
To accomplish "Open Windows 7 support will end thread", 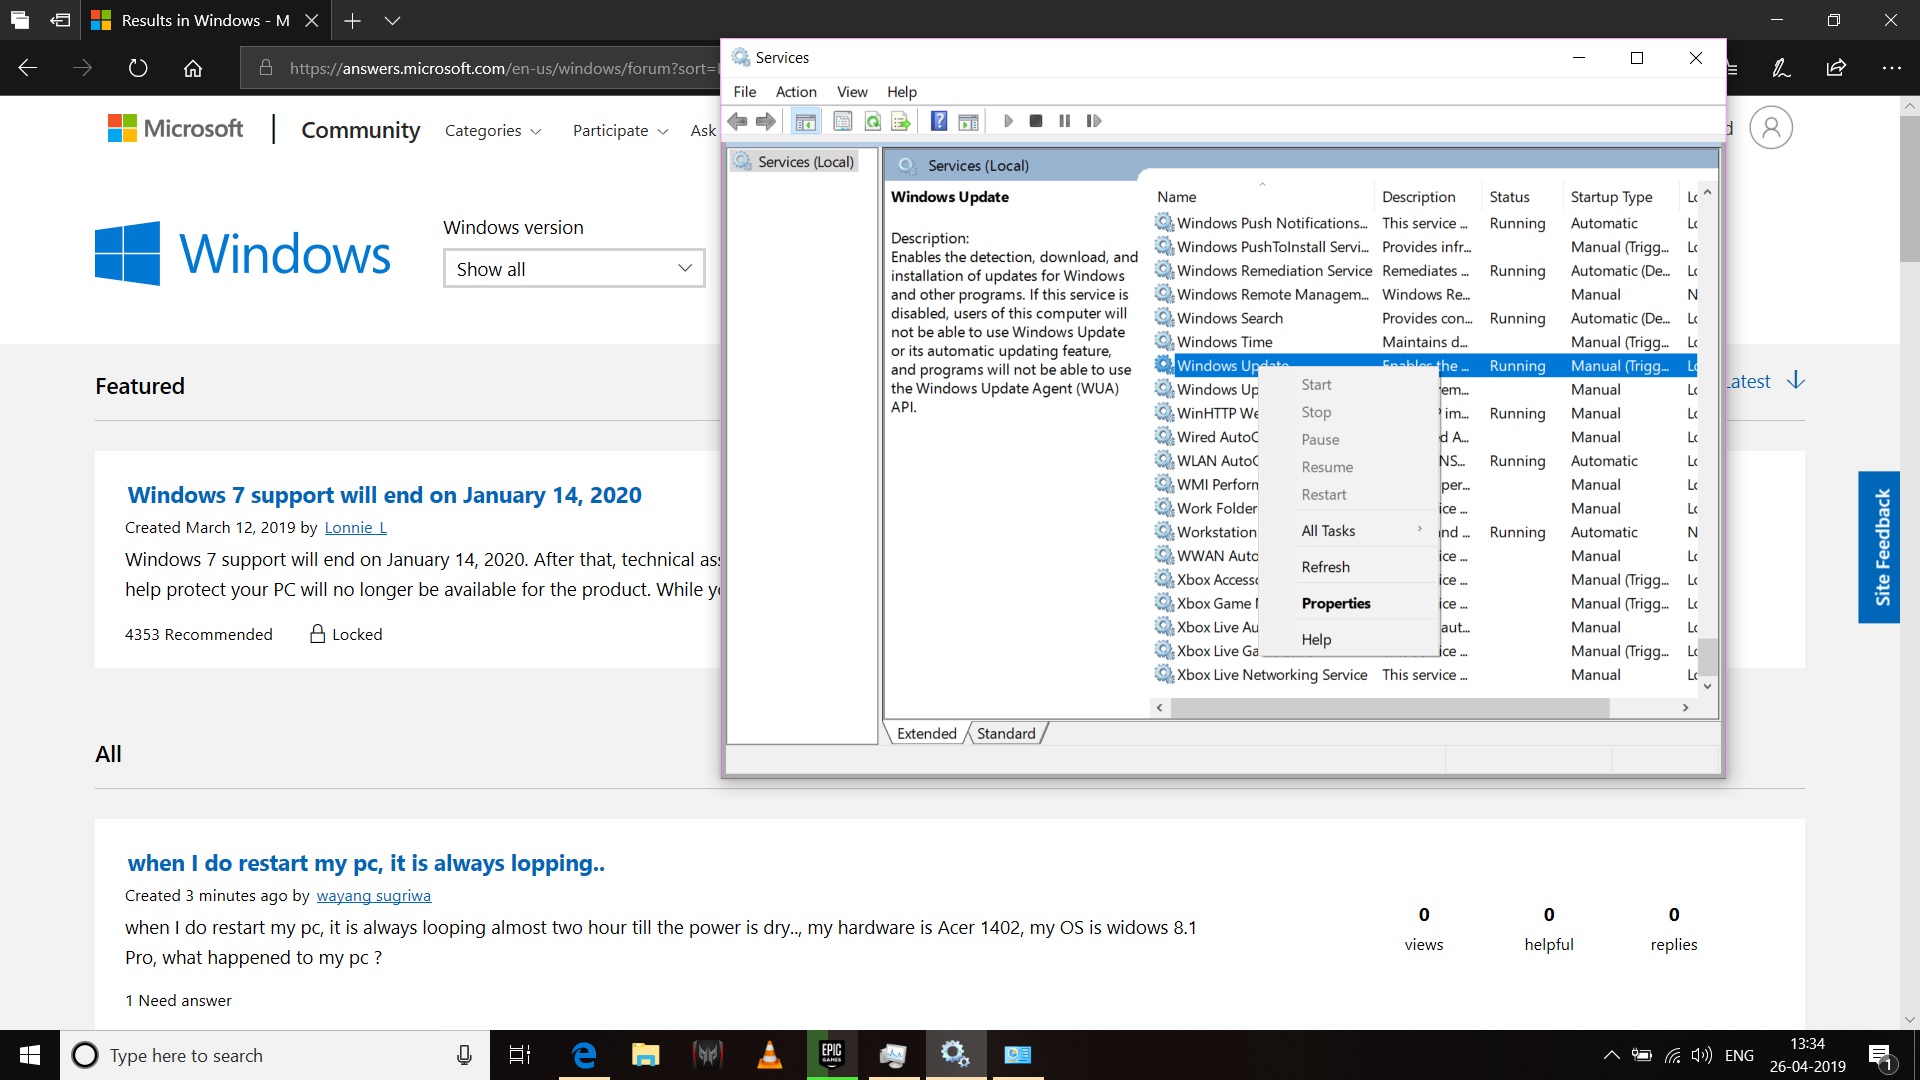I will coord(385,495).
